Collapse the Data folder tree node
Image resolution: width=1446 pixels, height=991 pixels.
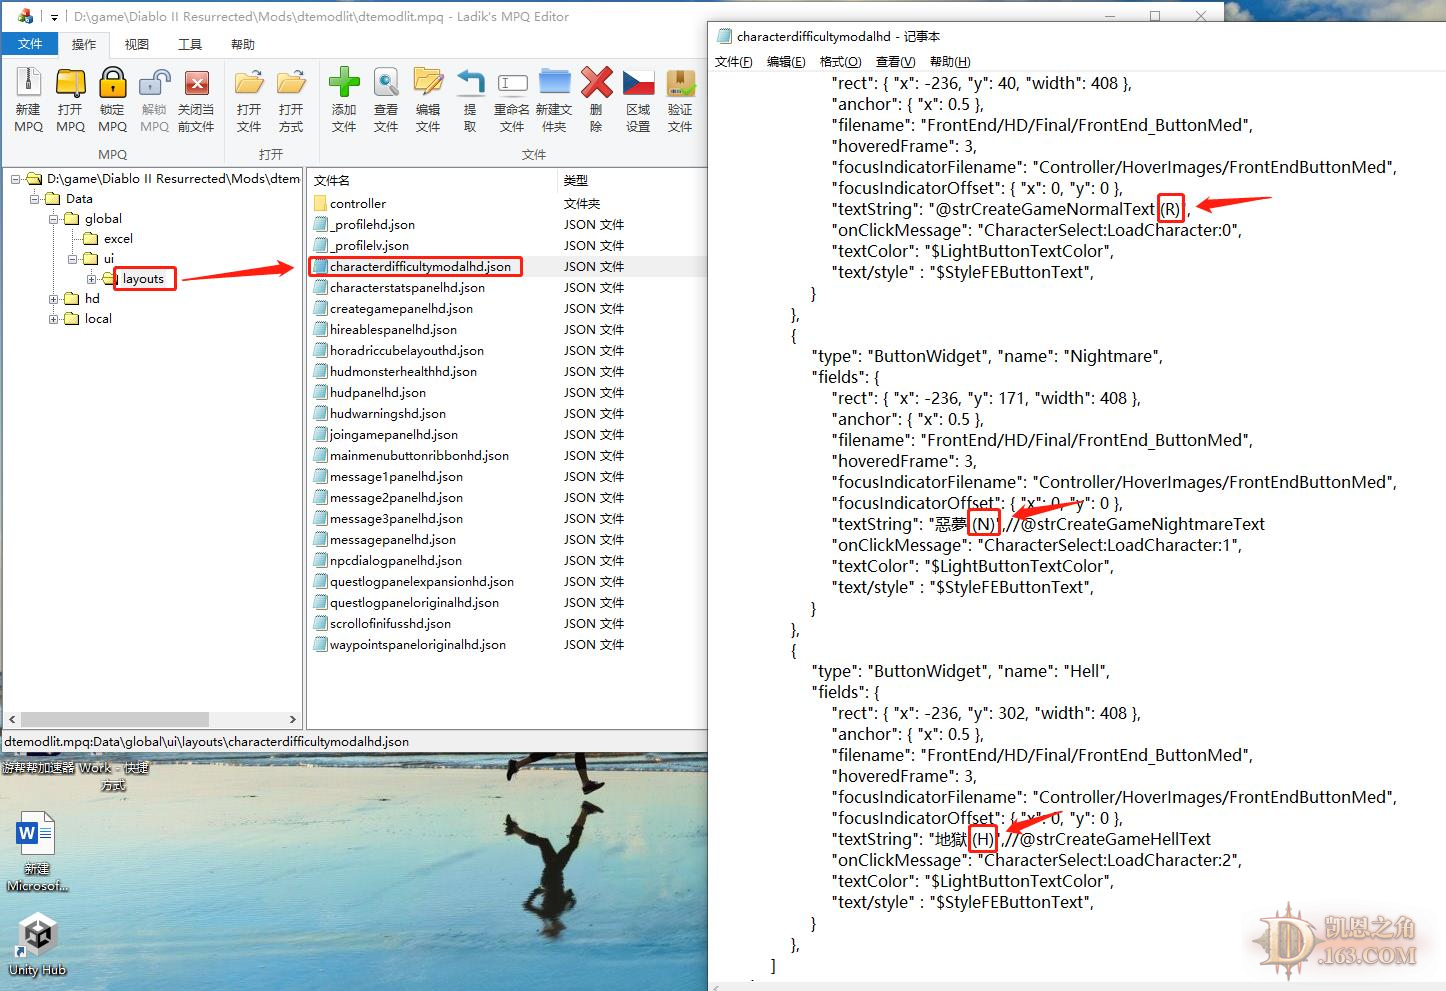click(35, 199)
